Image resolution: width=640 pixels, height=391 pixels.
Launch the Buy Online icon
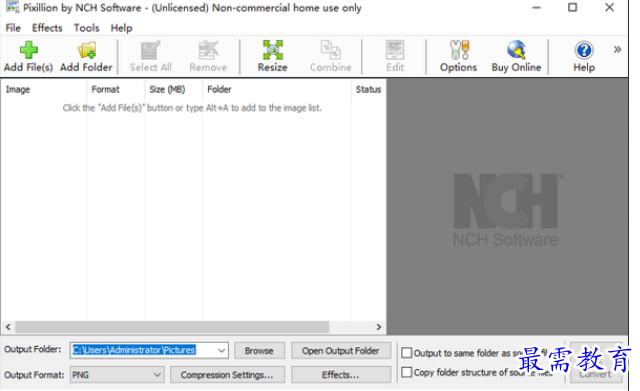tap(516, 50)
